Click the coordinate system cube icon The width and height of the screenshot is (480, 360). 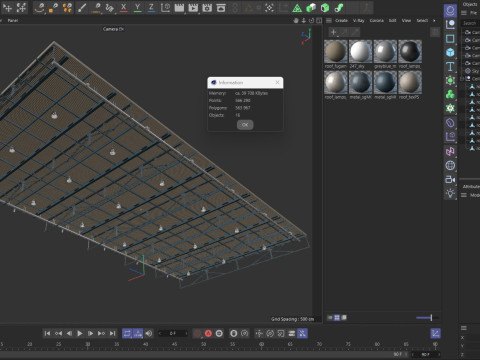165,8
